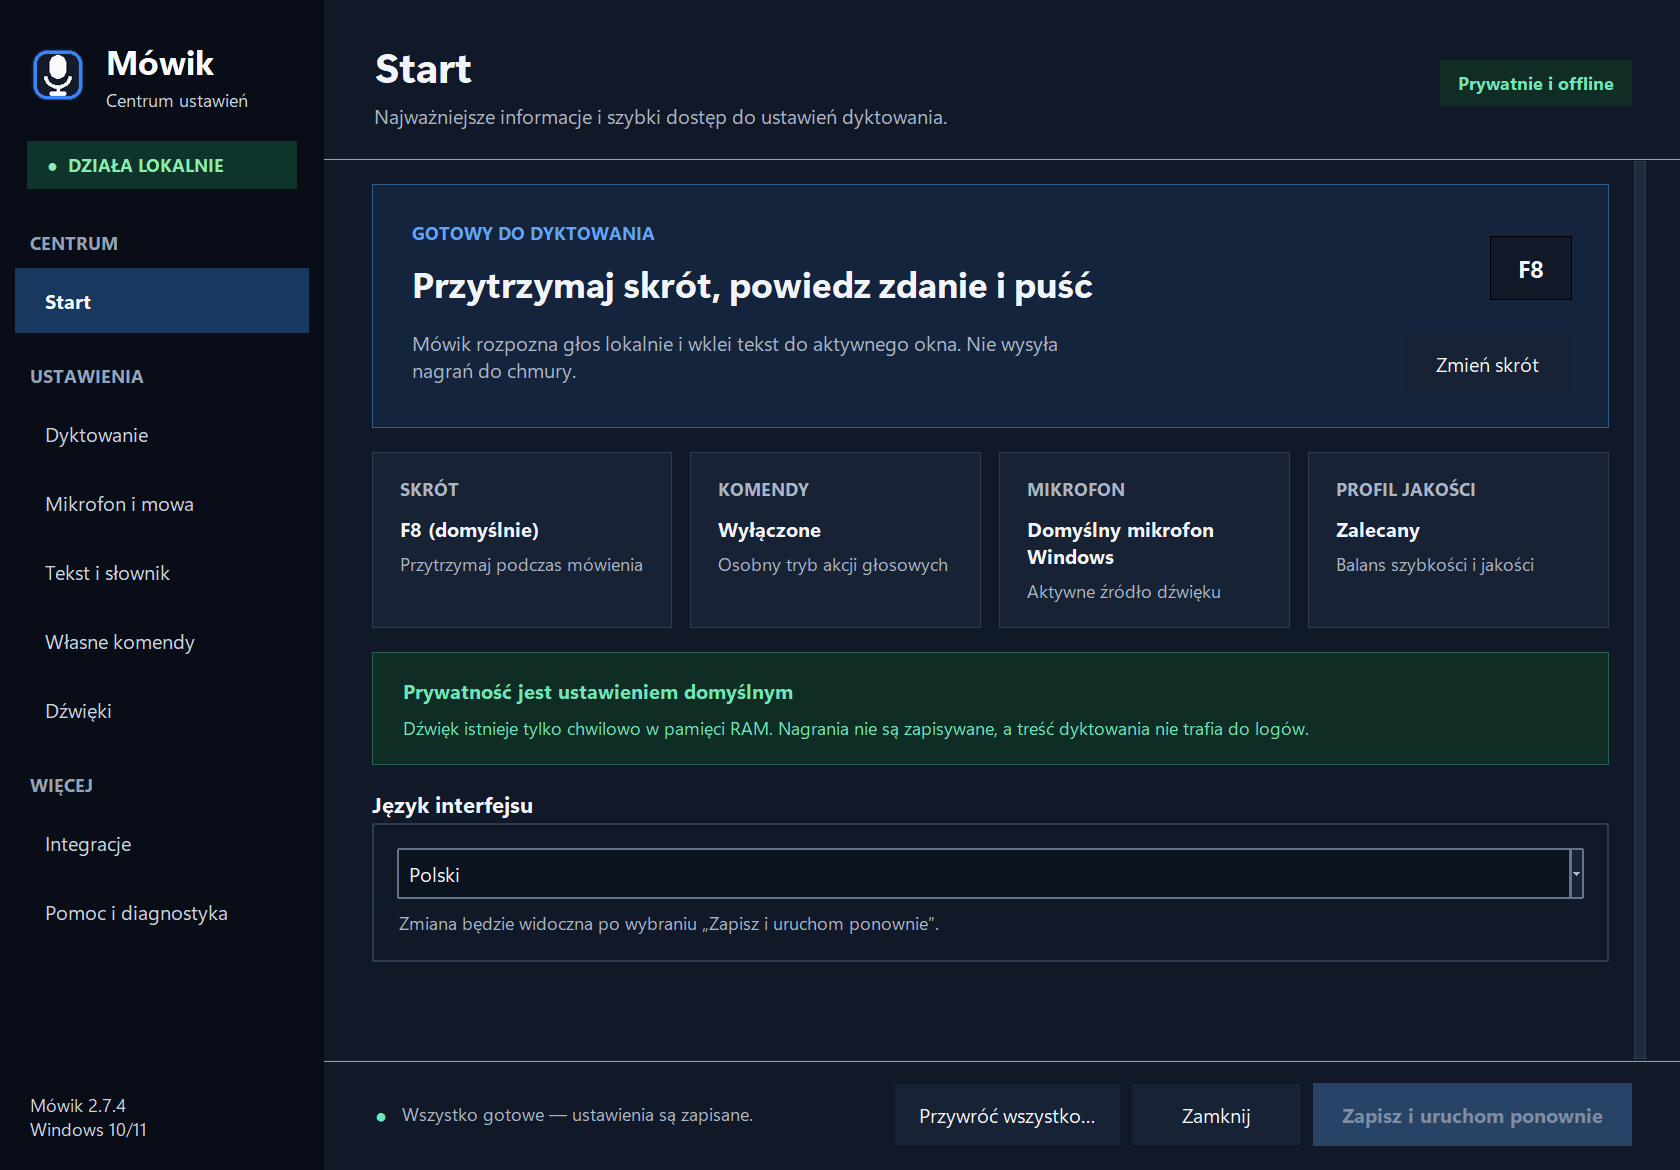Click the Mówik microphone logo icon

[x=58, y=75]
